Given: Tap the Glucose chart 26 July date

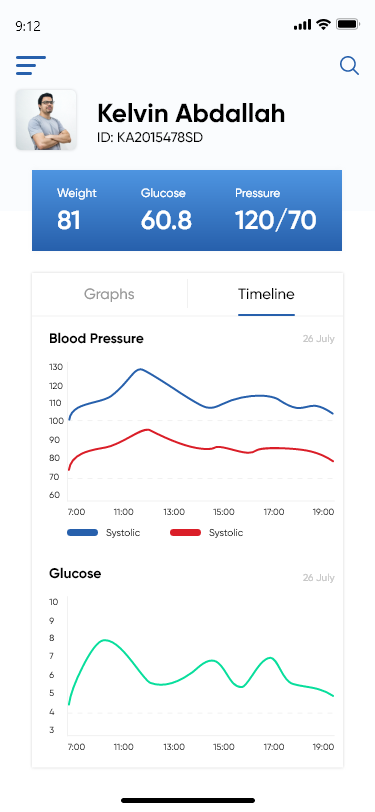Looking at the screenshot, I should coord(319,577).
